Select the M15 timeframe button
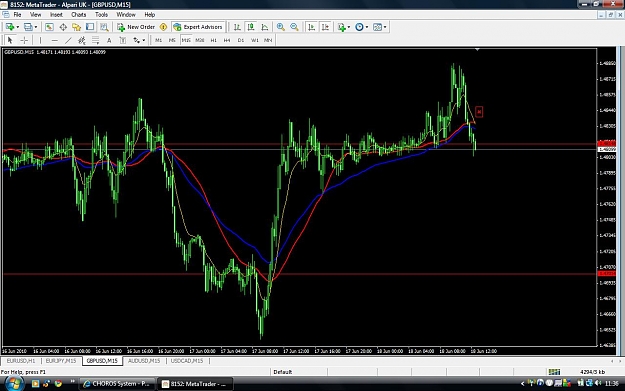 coord(186,40)
